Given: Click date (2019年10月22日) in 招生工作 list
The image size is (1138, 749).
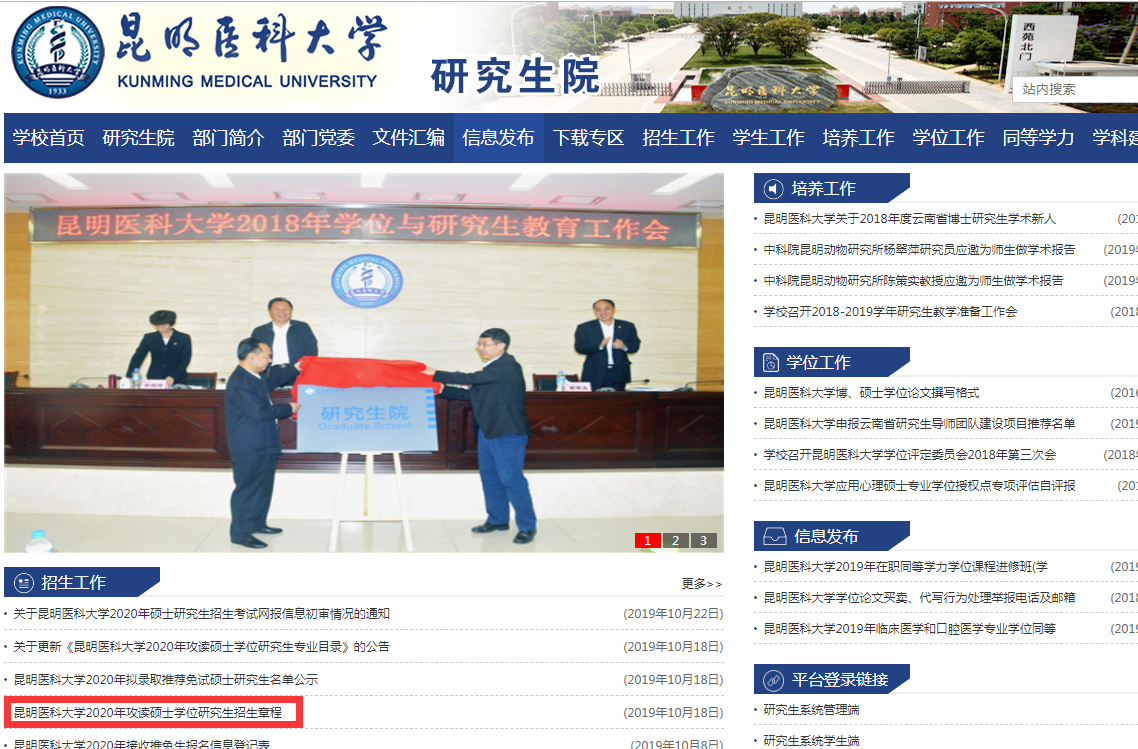Looking at the screenshot, I should [674, 614].
